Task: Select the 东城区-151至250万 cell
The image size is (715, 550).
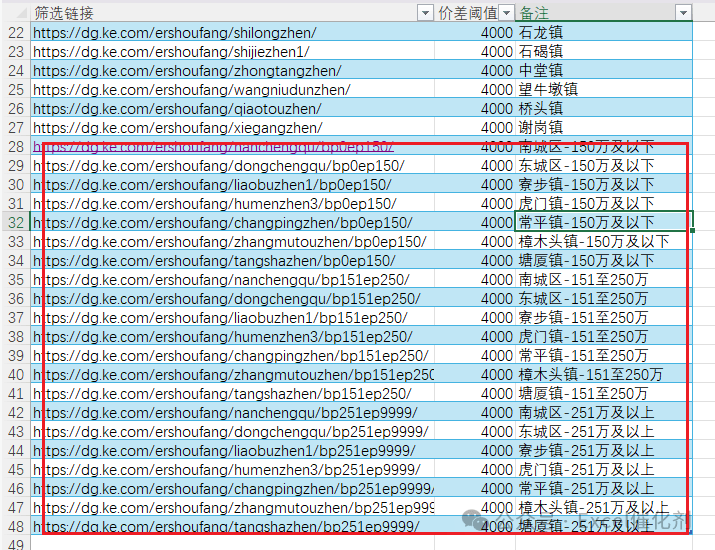Action: [x=604, y=299]
